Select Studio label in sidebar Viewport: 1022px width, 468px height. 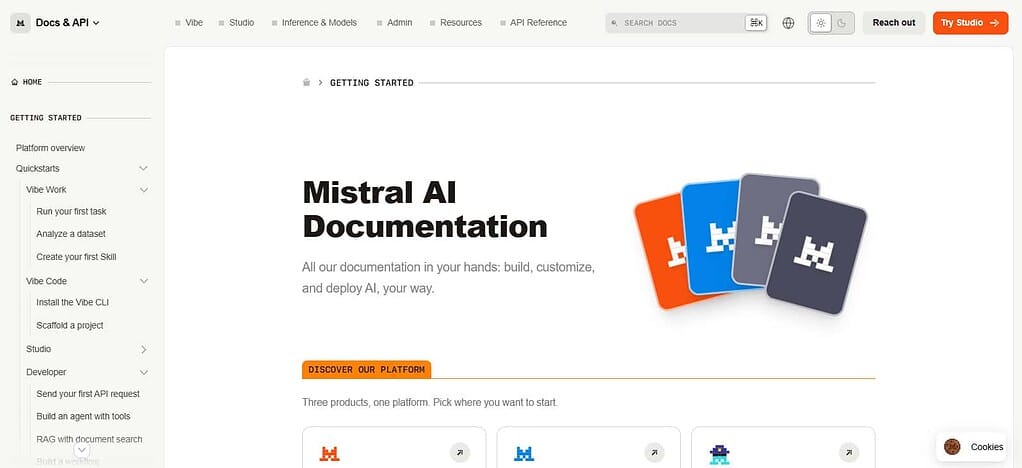(38, 349)
